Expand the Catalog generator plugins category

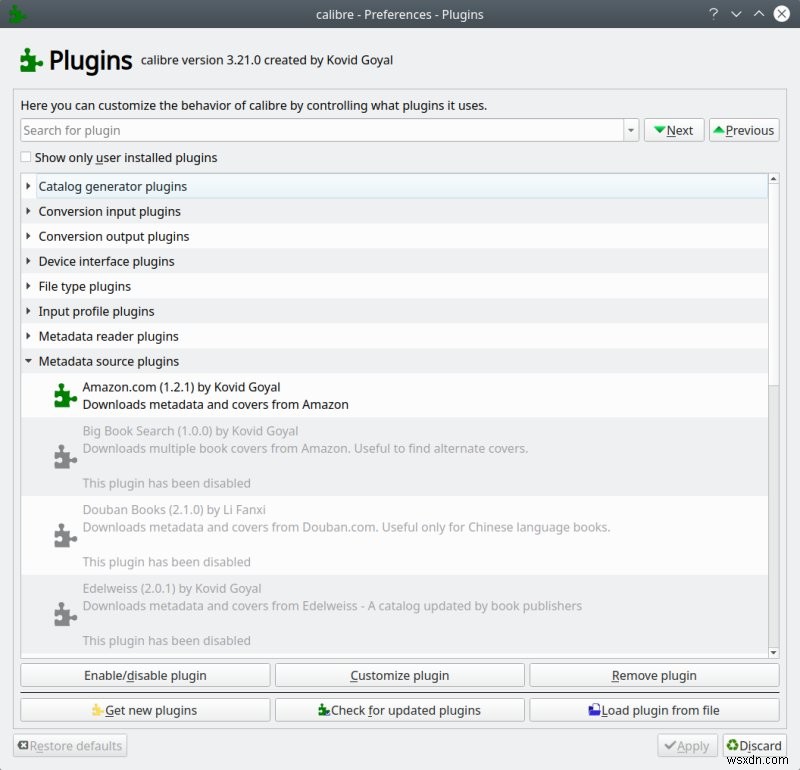coord(28,186)
